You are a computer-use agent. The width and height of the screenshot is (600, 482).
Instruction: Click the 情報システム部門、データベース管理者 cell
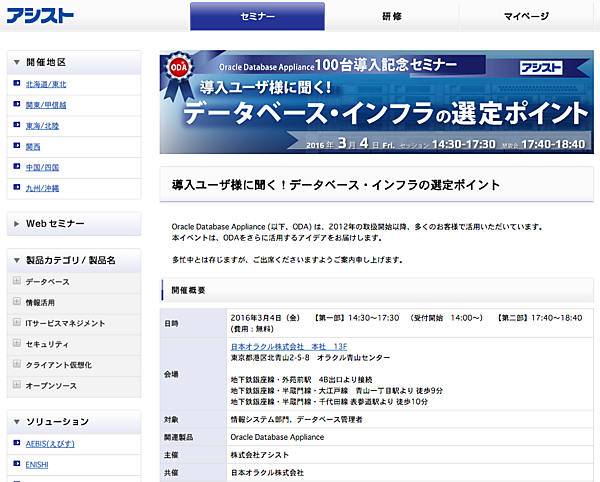tap(410, 420)
